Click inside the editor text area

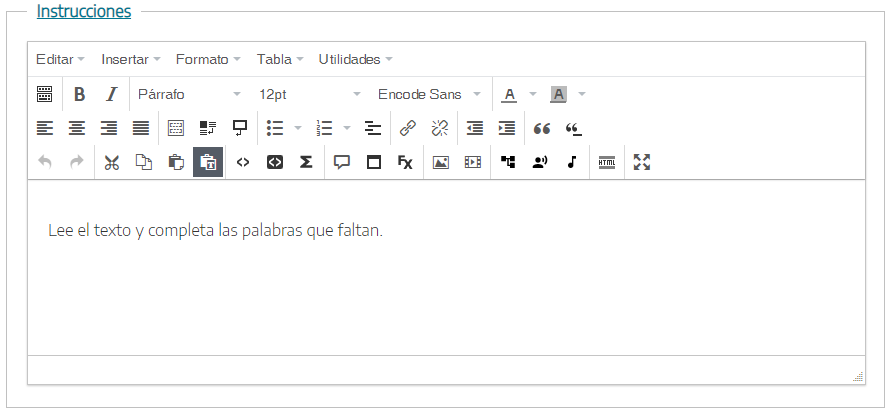[x=446, y=268]
